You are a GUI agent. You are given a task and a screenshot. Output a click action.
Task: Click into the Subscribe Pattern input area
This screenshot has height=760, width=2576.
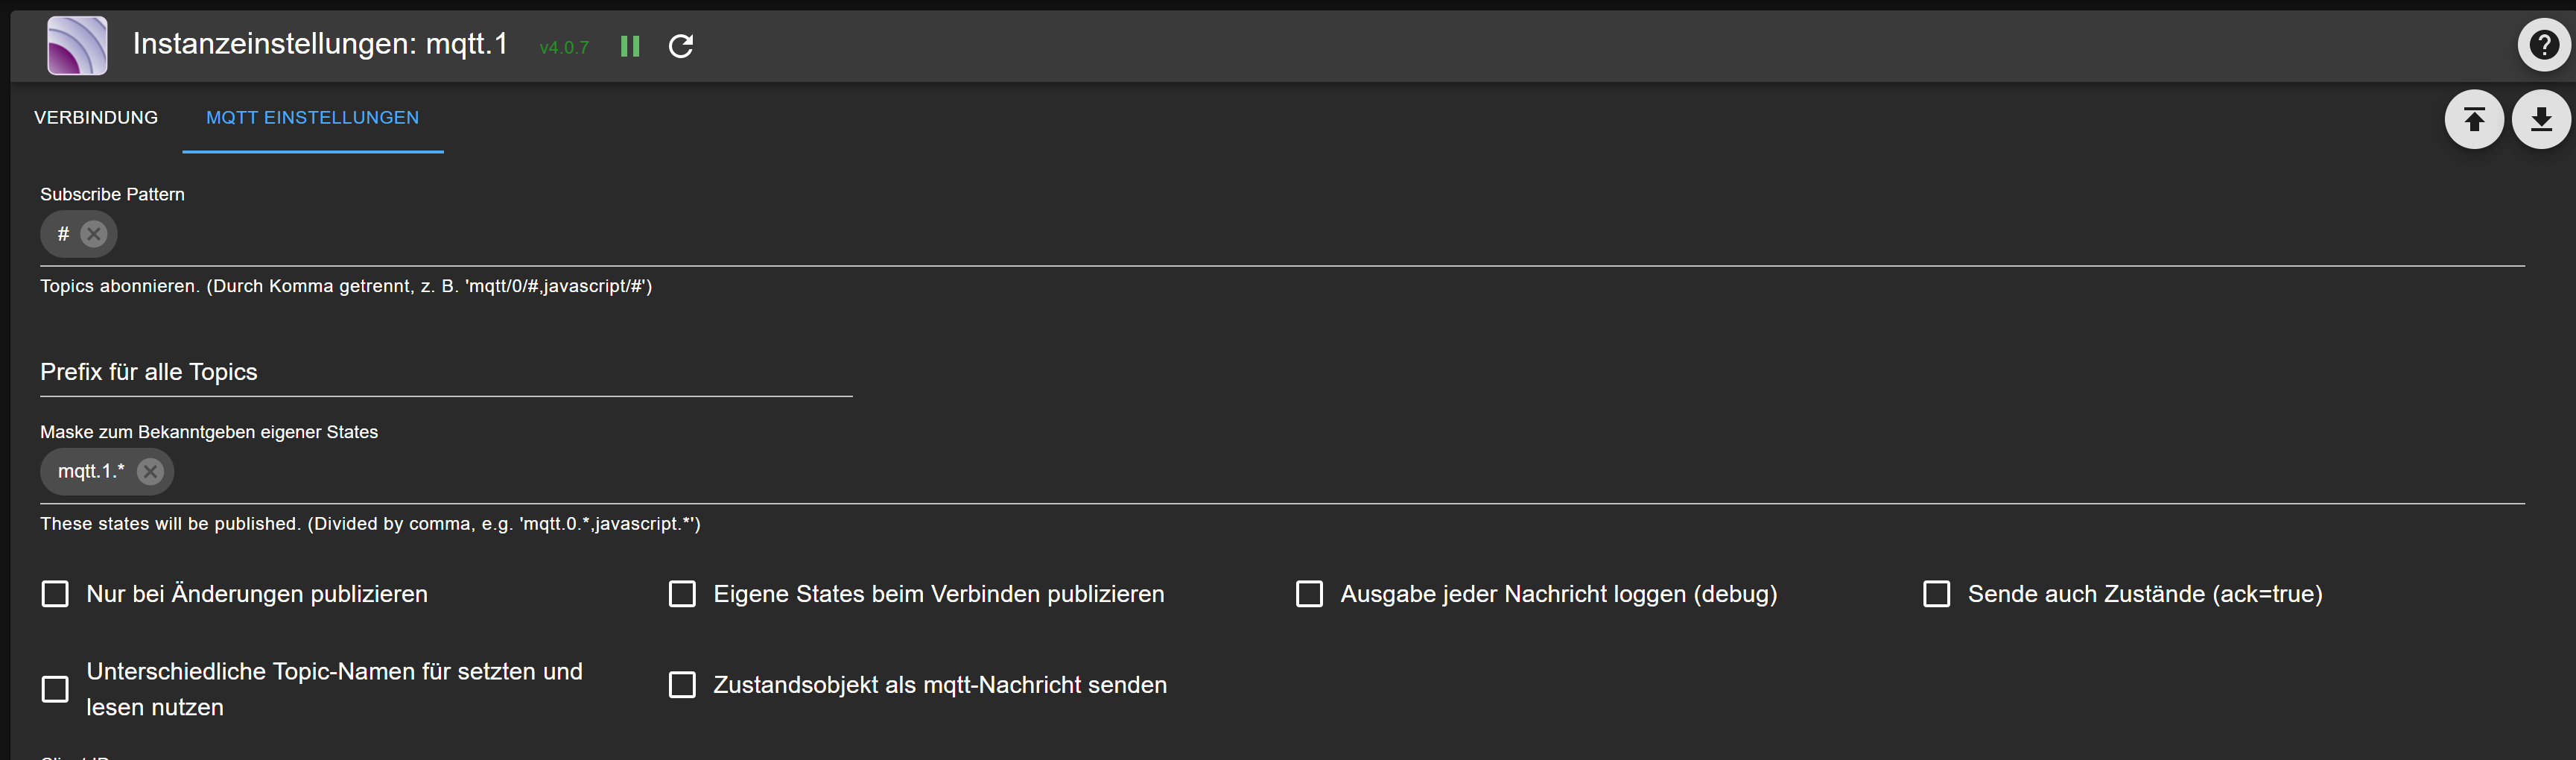(x=1320, y=234)
